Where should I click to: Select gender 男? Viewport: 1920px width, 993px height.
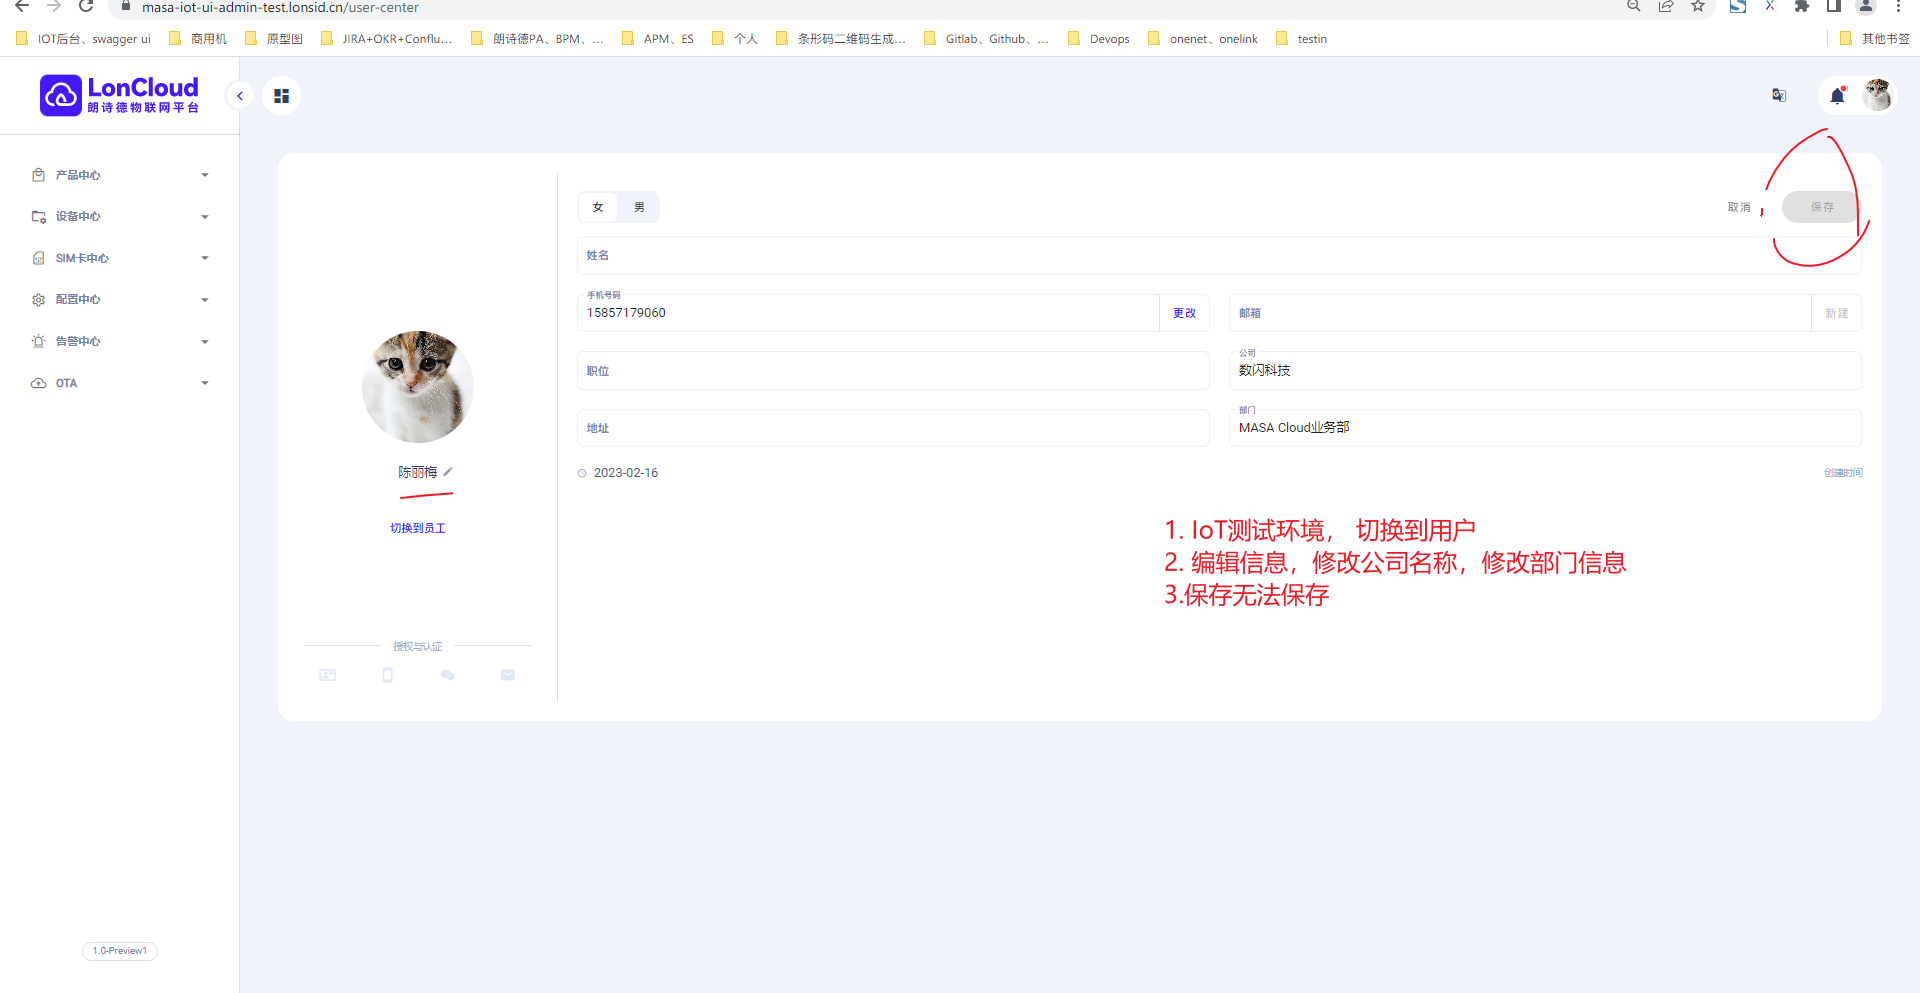pyautogui.click(x=639, y=207)
